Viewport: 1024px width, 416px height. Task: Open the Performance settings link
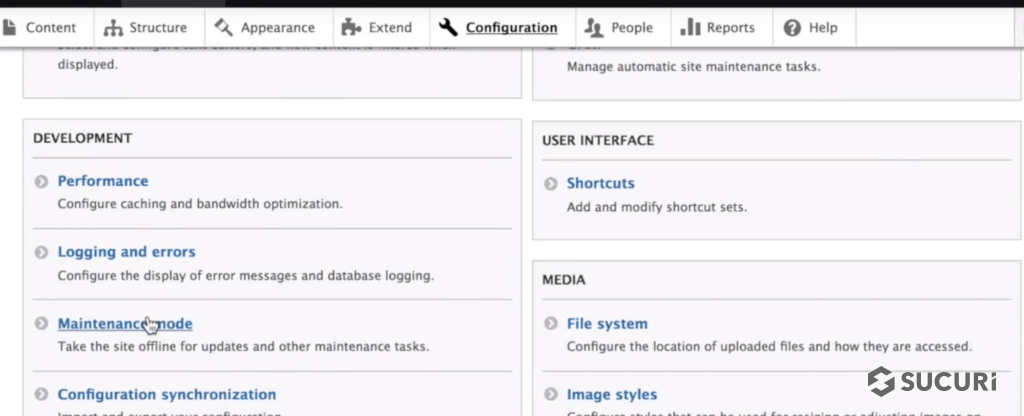102,181
